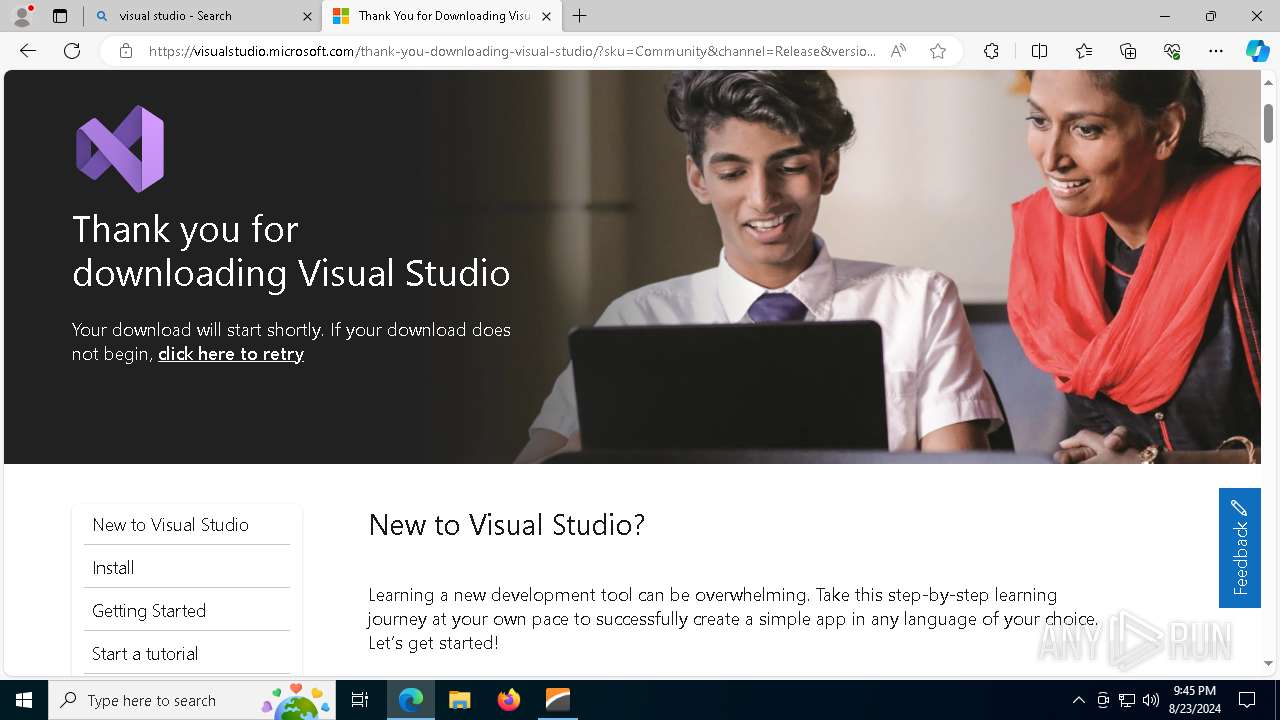Open the orange-striped taskbar app icon

point(558,700)
